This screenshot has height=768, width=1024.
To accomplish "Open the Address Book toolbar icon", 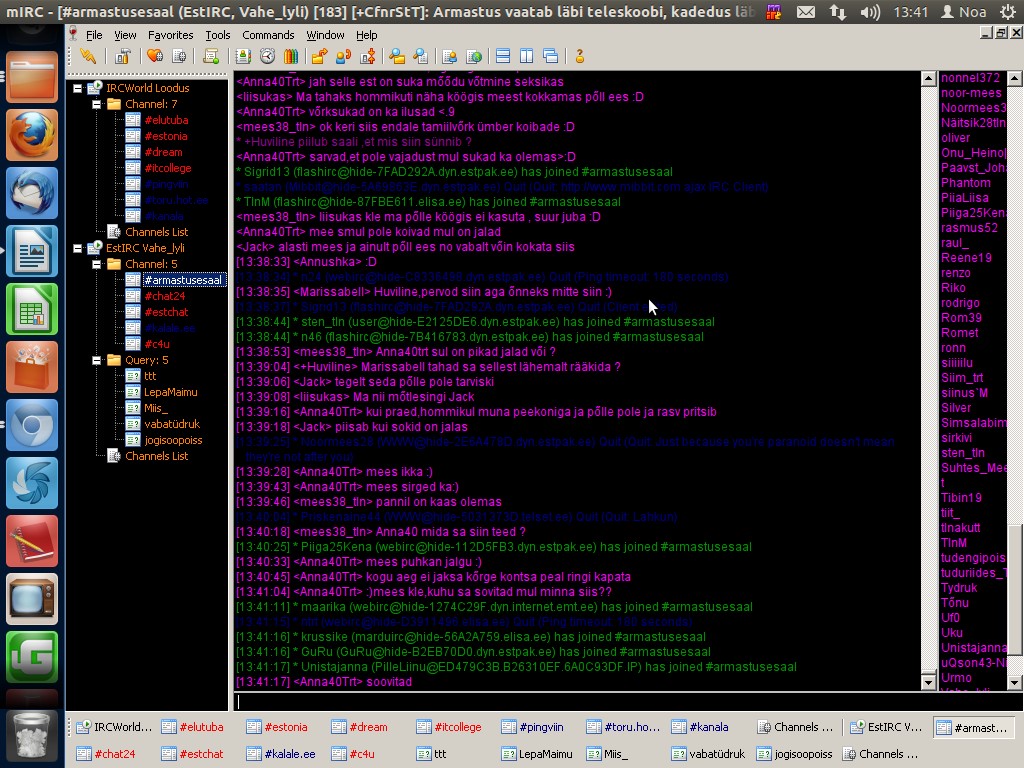I will (x=243, y=57).
